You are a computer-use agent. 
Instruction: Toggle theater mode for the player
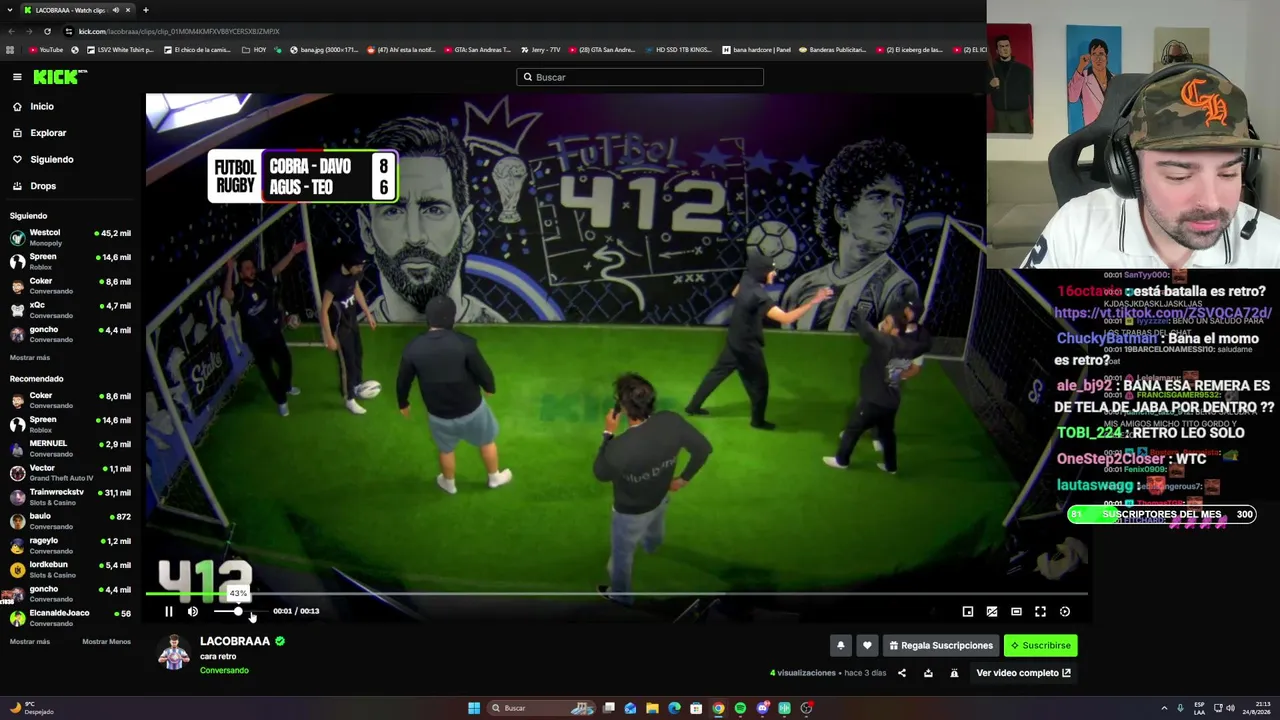coord(1016,611)
